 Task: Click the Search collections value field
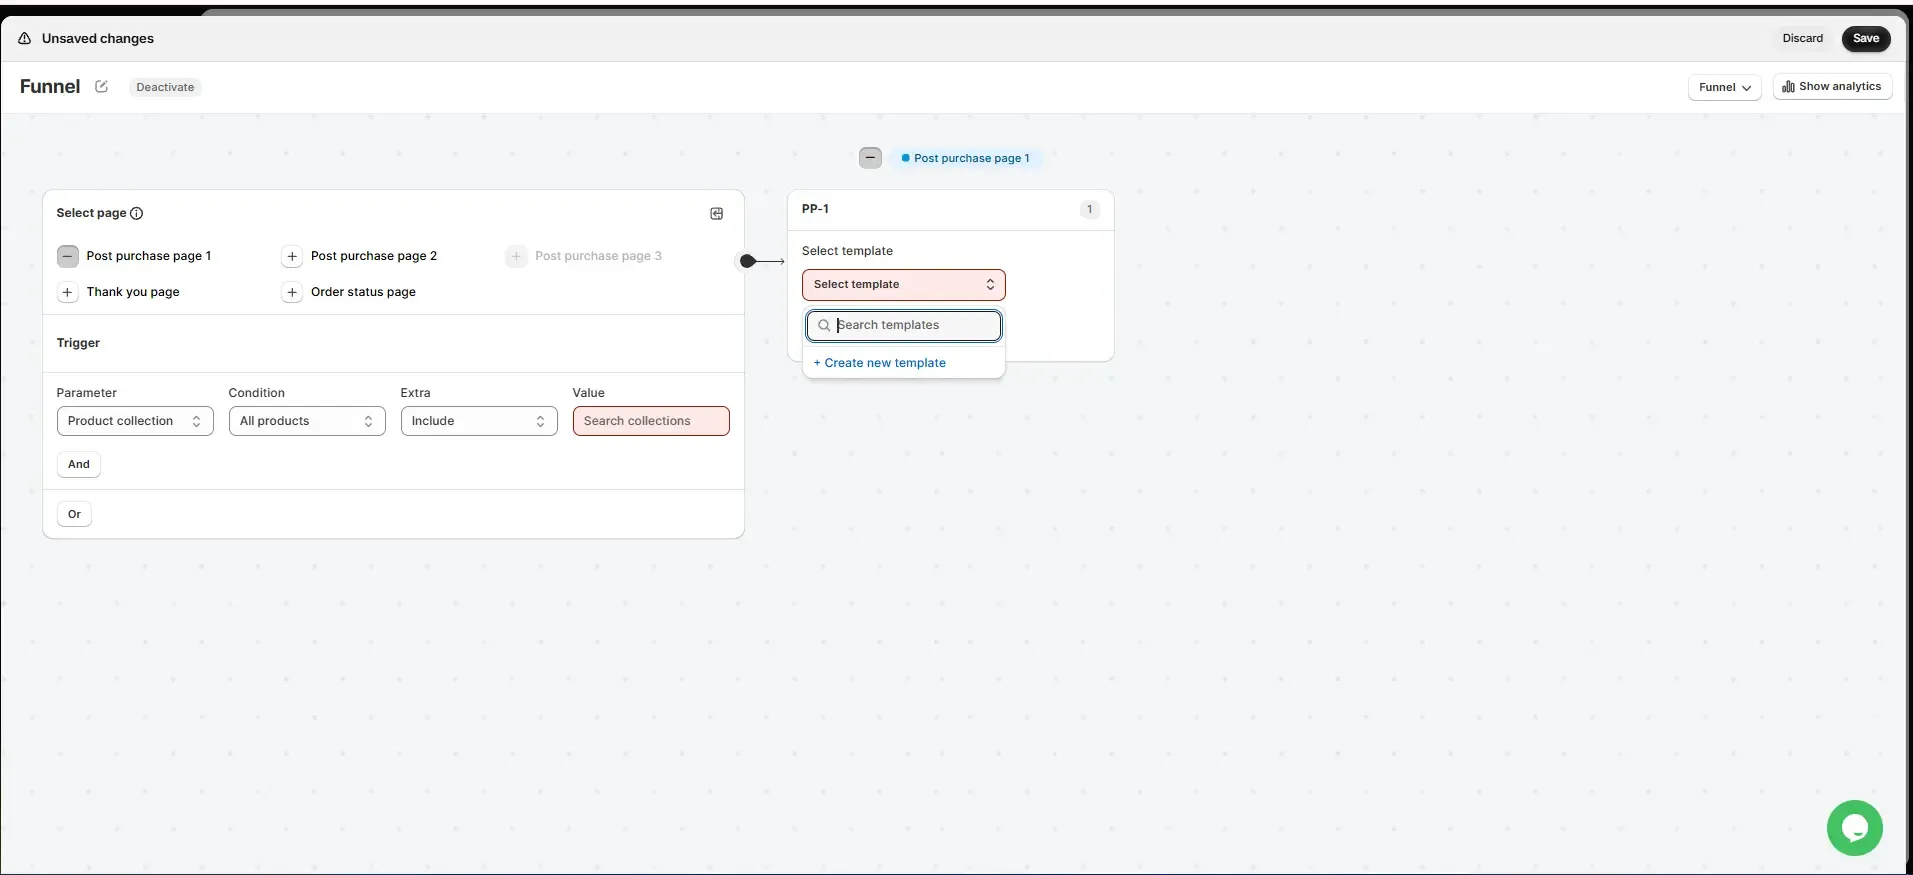(651, 421)
